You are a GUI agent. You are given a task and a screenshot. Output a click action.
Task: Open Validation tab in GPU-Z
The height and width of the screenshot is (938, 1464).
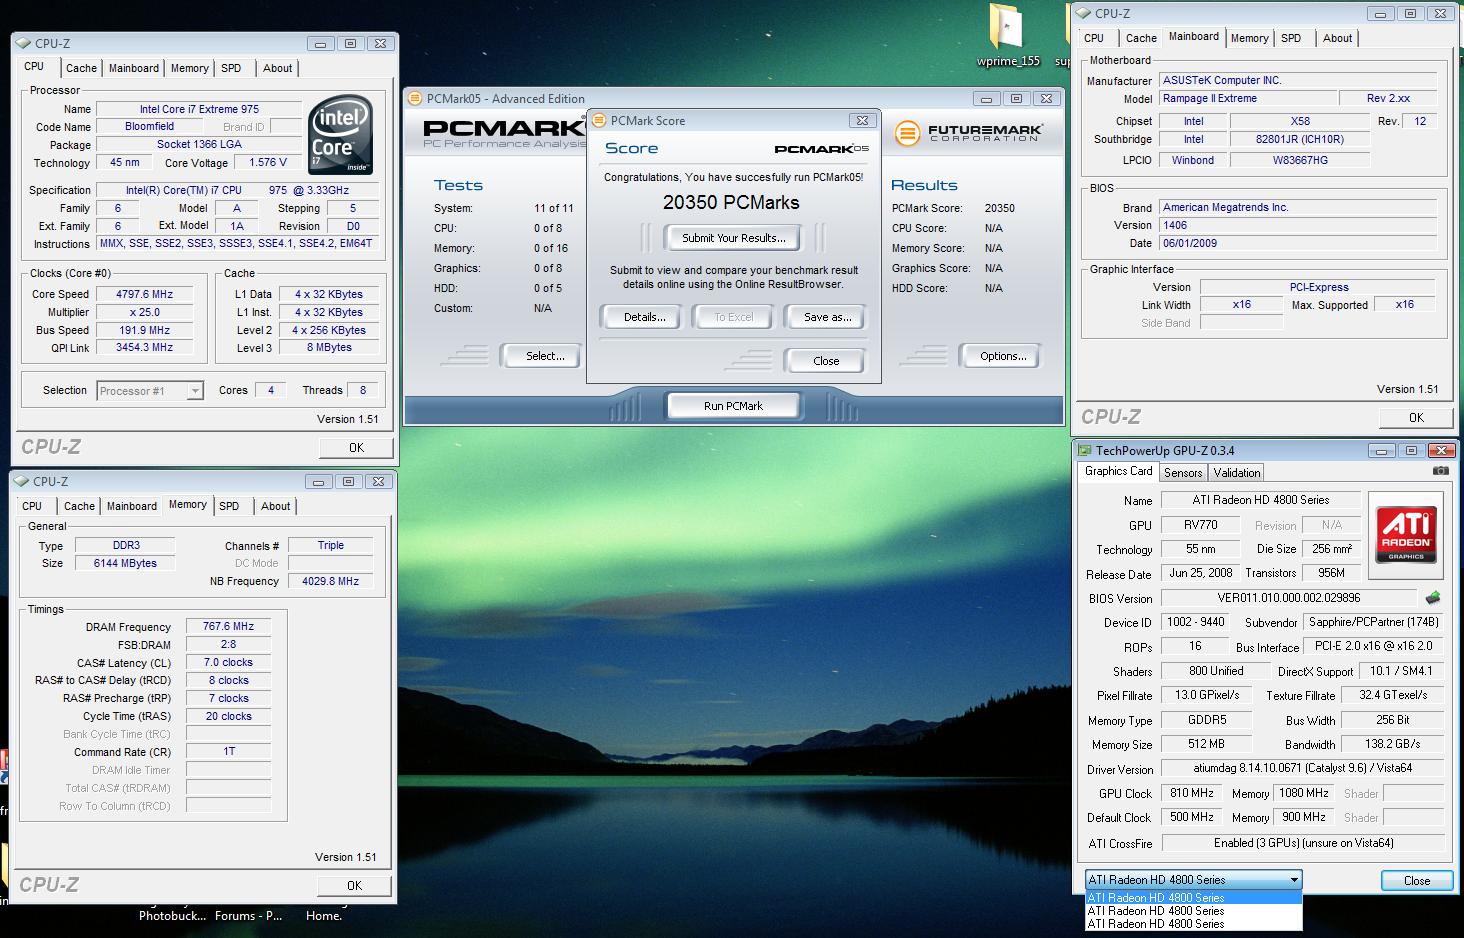click(1237, 473)
